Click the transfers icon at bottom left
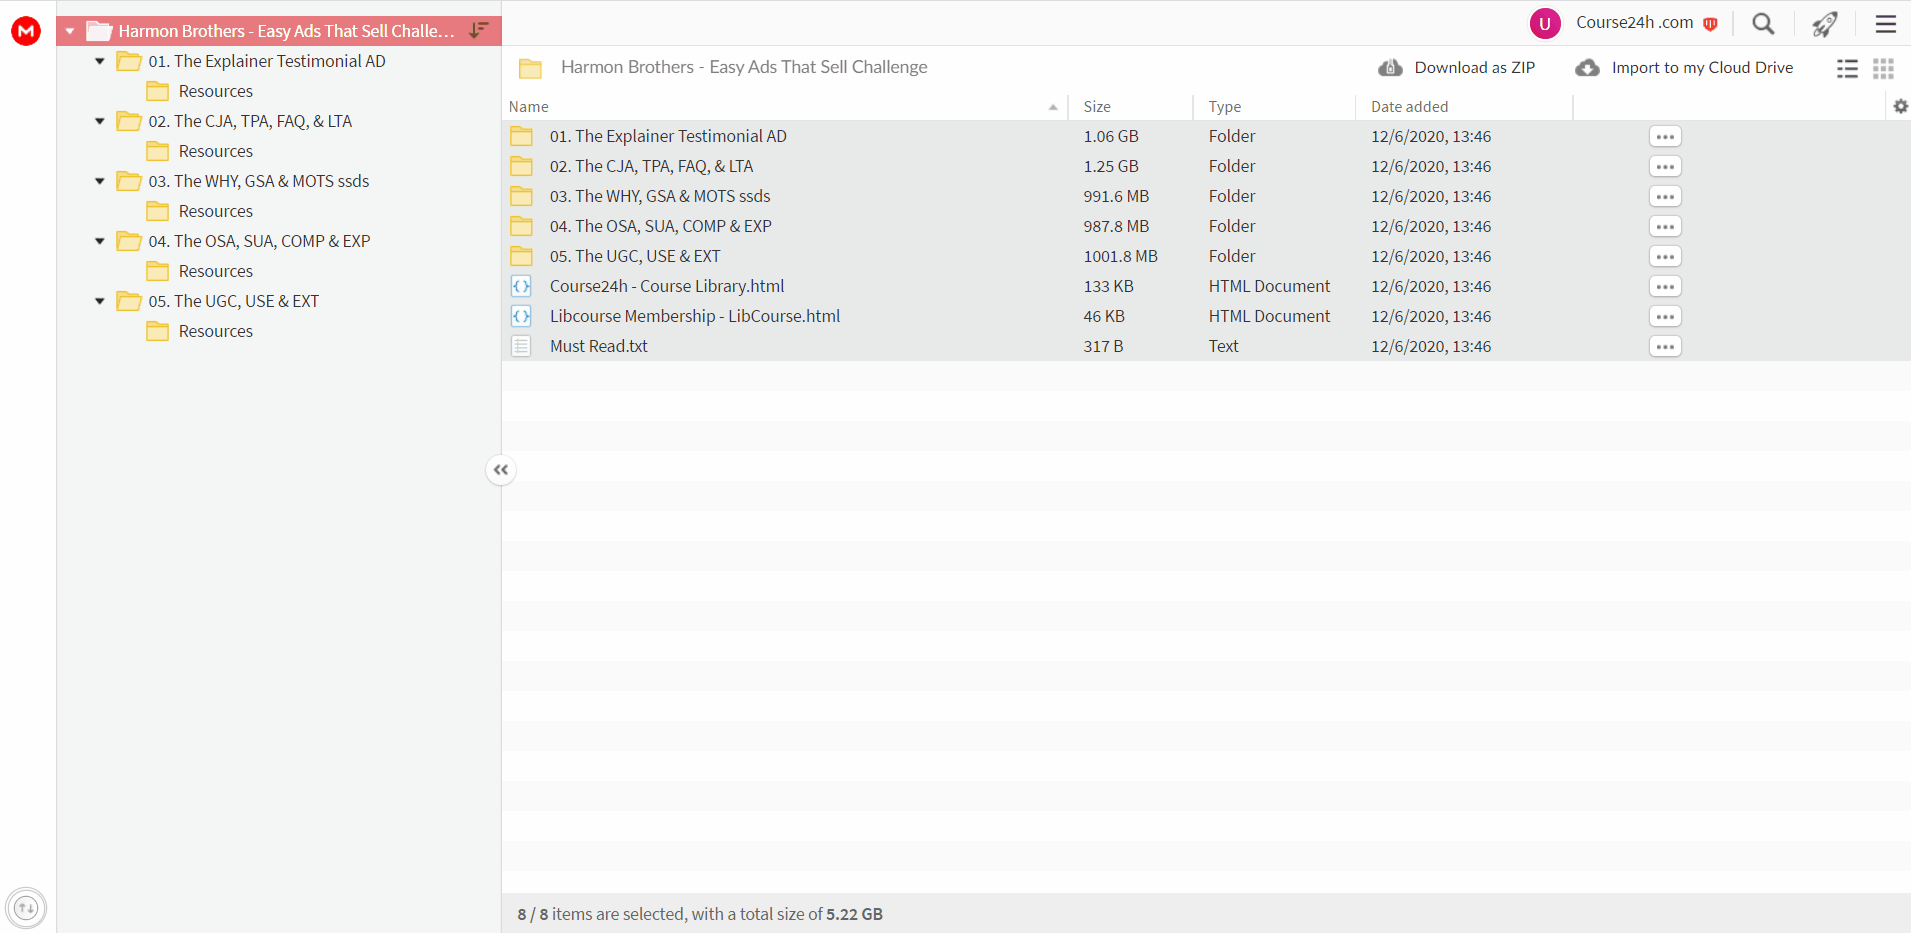1911x933 pixels. (x=26, y=908)
